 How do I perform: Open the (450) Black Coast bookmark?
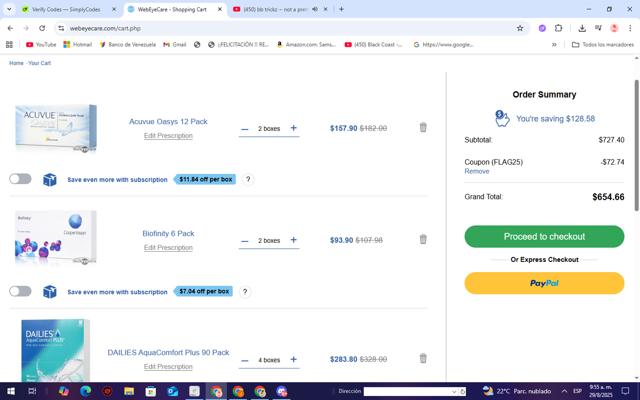click(374, 44)
